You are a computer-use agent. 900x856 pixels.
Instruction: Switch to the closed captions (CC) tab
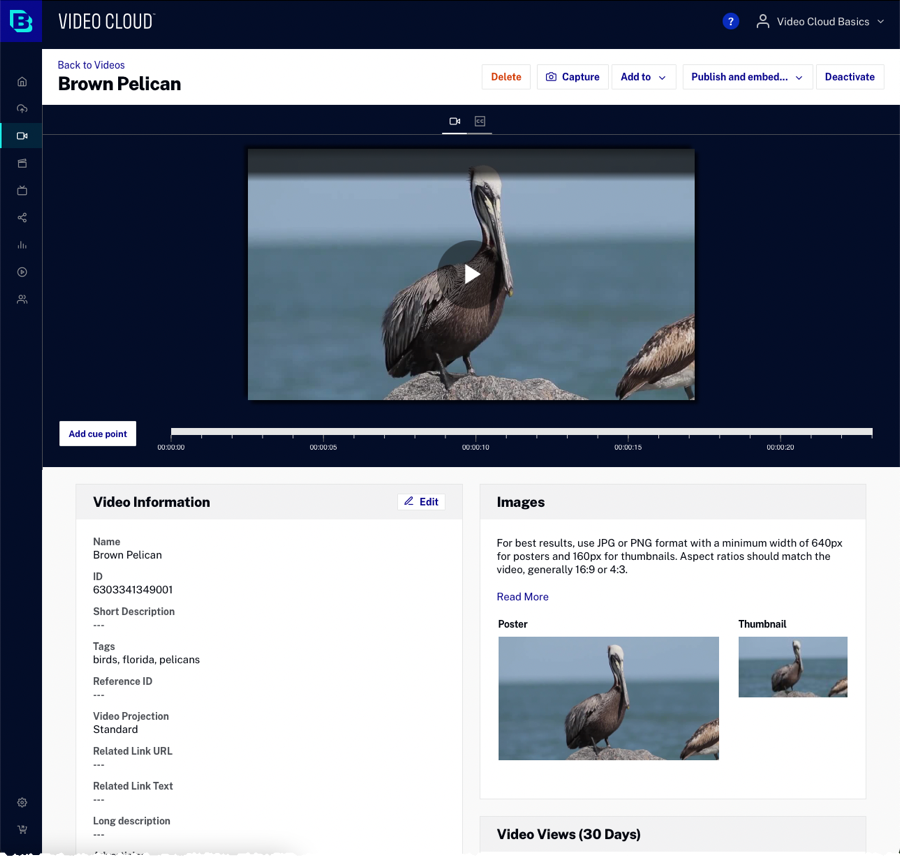(x=480, y=121)
